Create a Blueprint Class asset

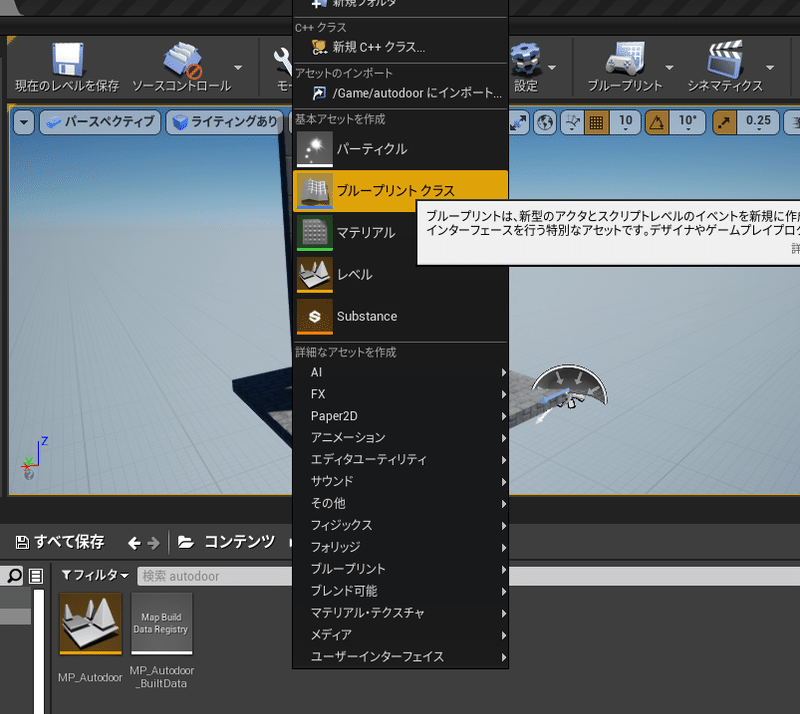(401, 191)
